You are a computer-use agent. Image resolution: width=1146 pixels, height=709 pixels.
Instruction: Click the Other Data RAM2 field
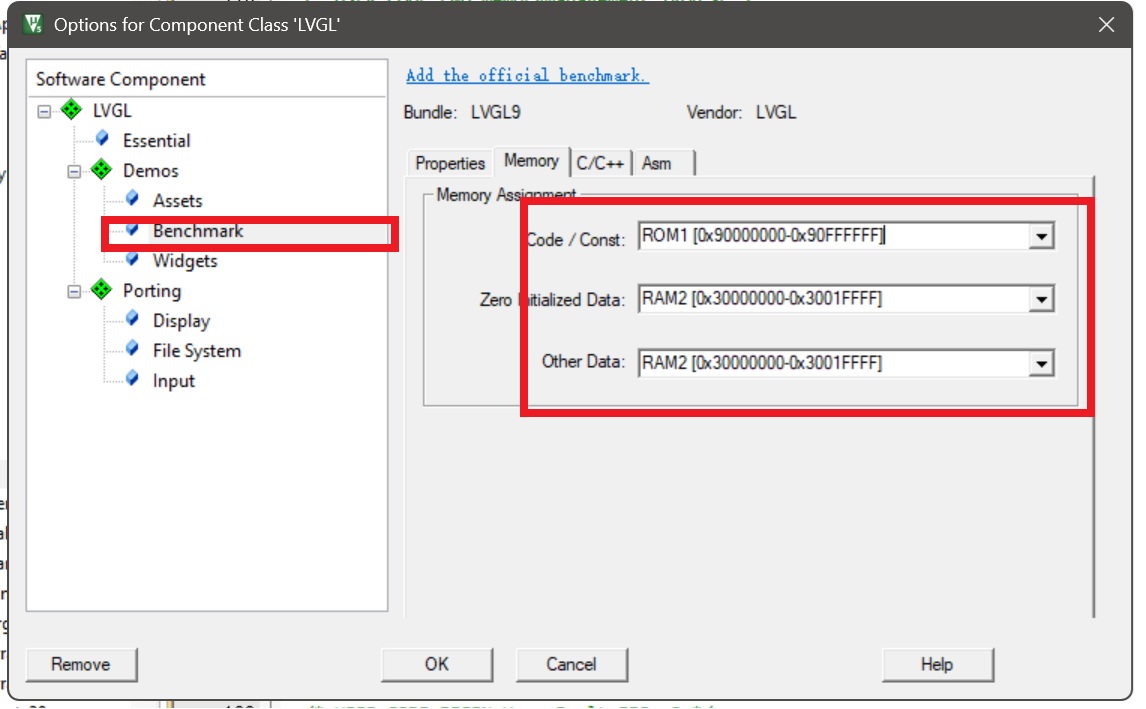[833, 363]
